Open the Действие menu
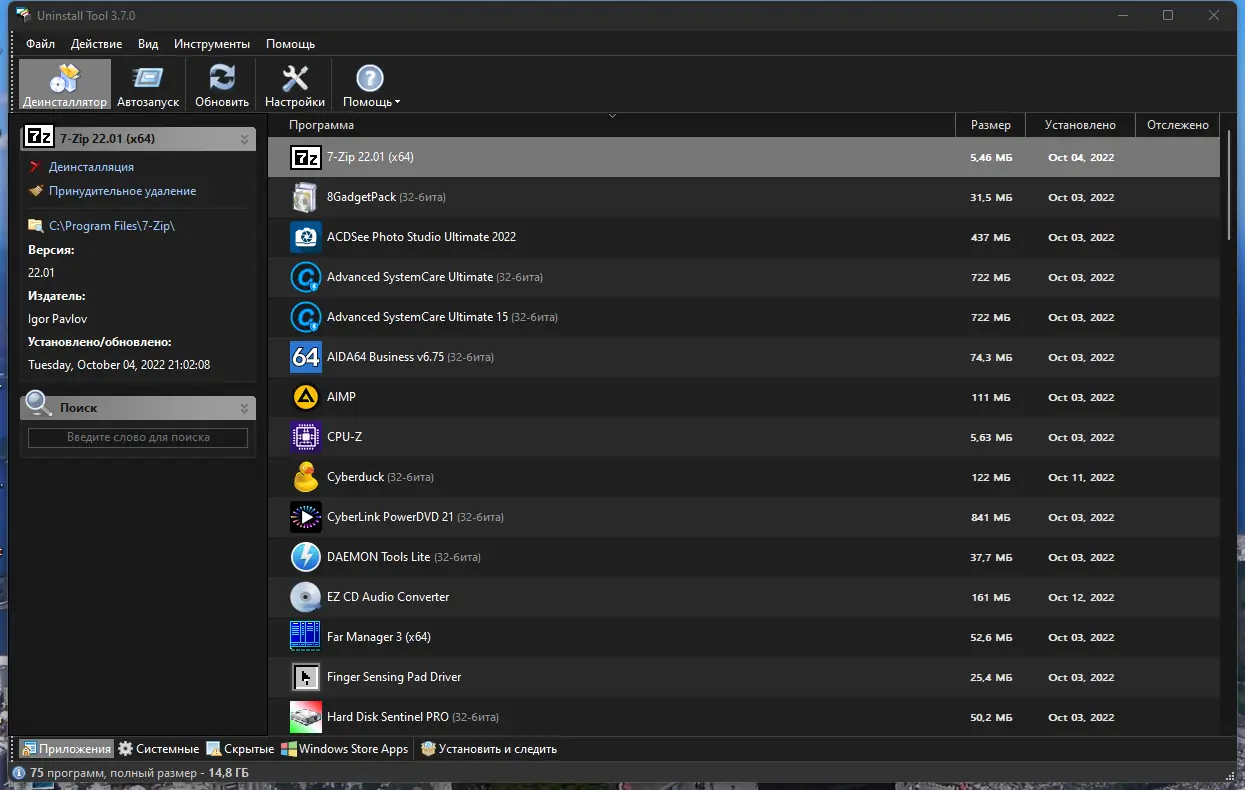Screen dimensions: 1245x790 click(x=97, y=44)
